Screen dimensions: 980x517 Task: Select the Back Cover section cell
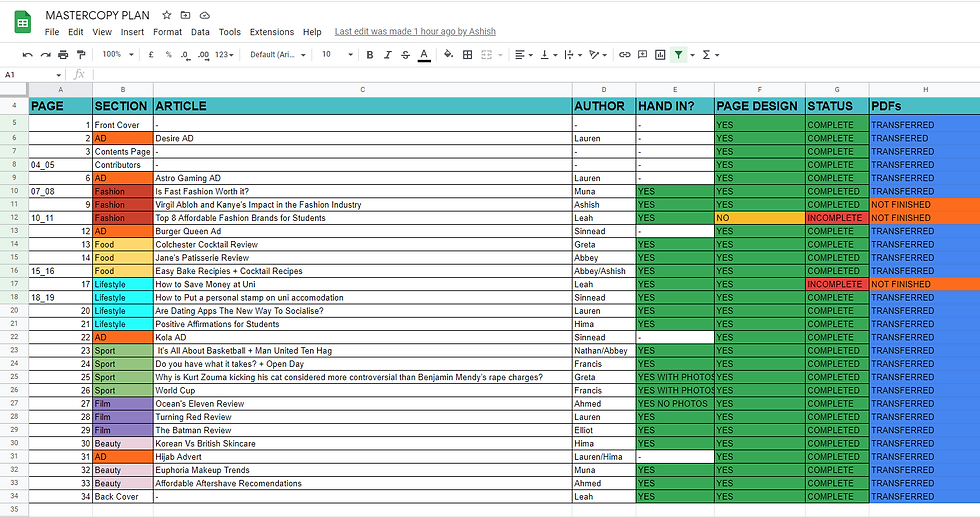[122, 496]
